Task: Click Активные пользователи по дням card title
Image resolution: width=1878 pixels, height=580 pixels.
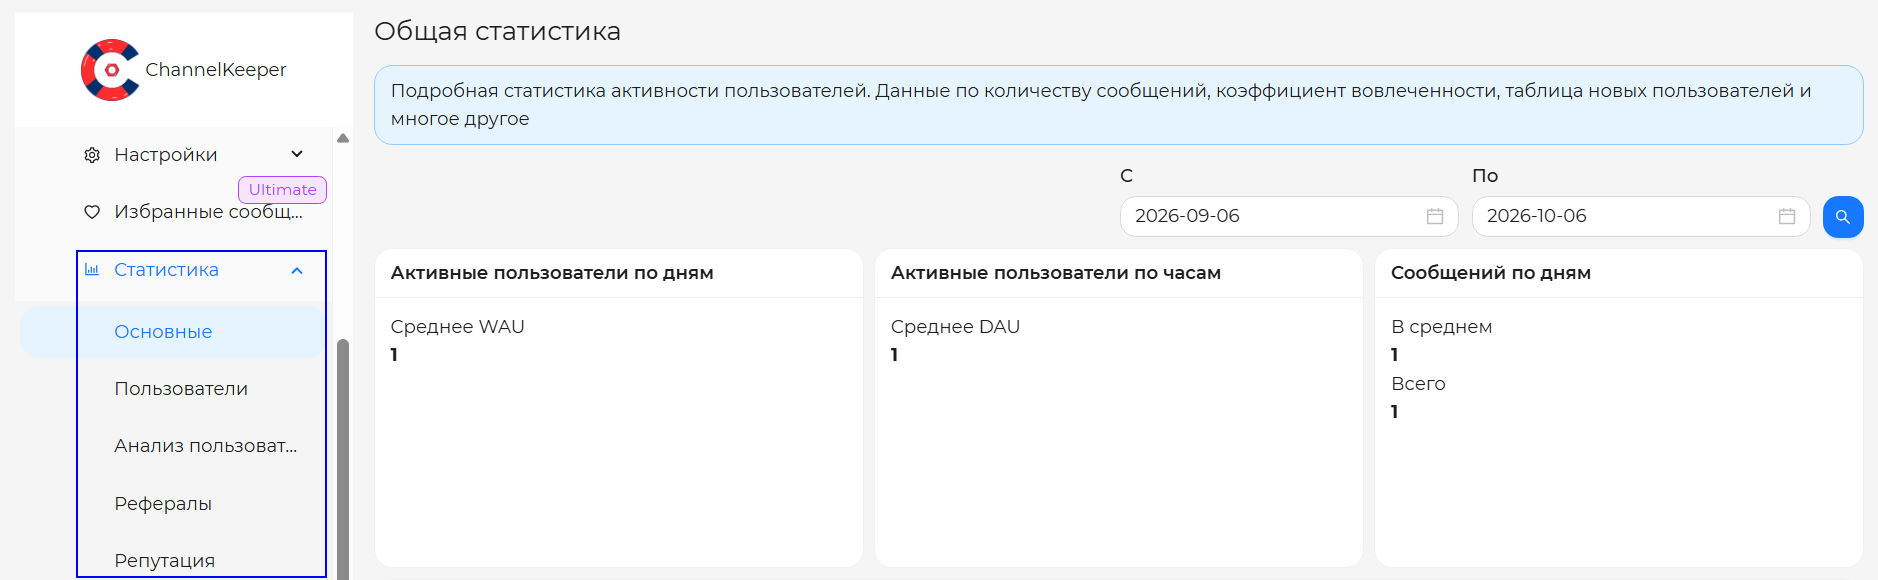Action: point(552,273)
